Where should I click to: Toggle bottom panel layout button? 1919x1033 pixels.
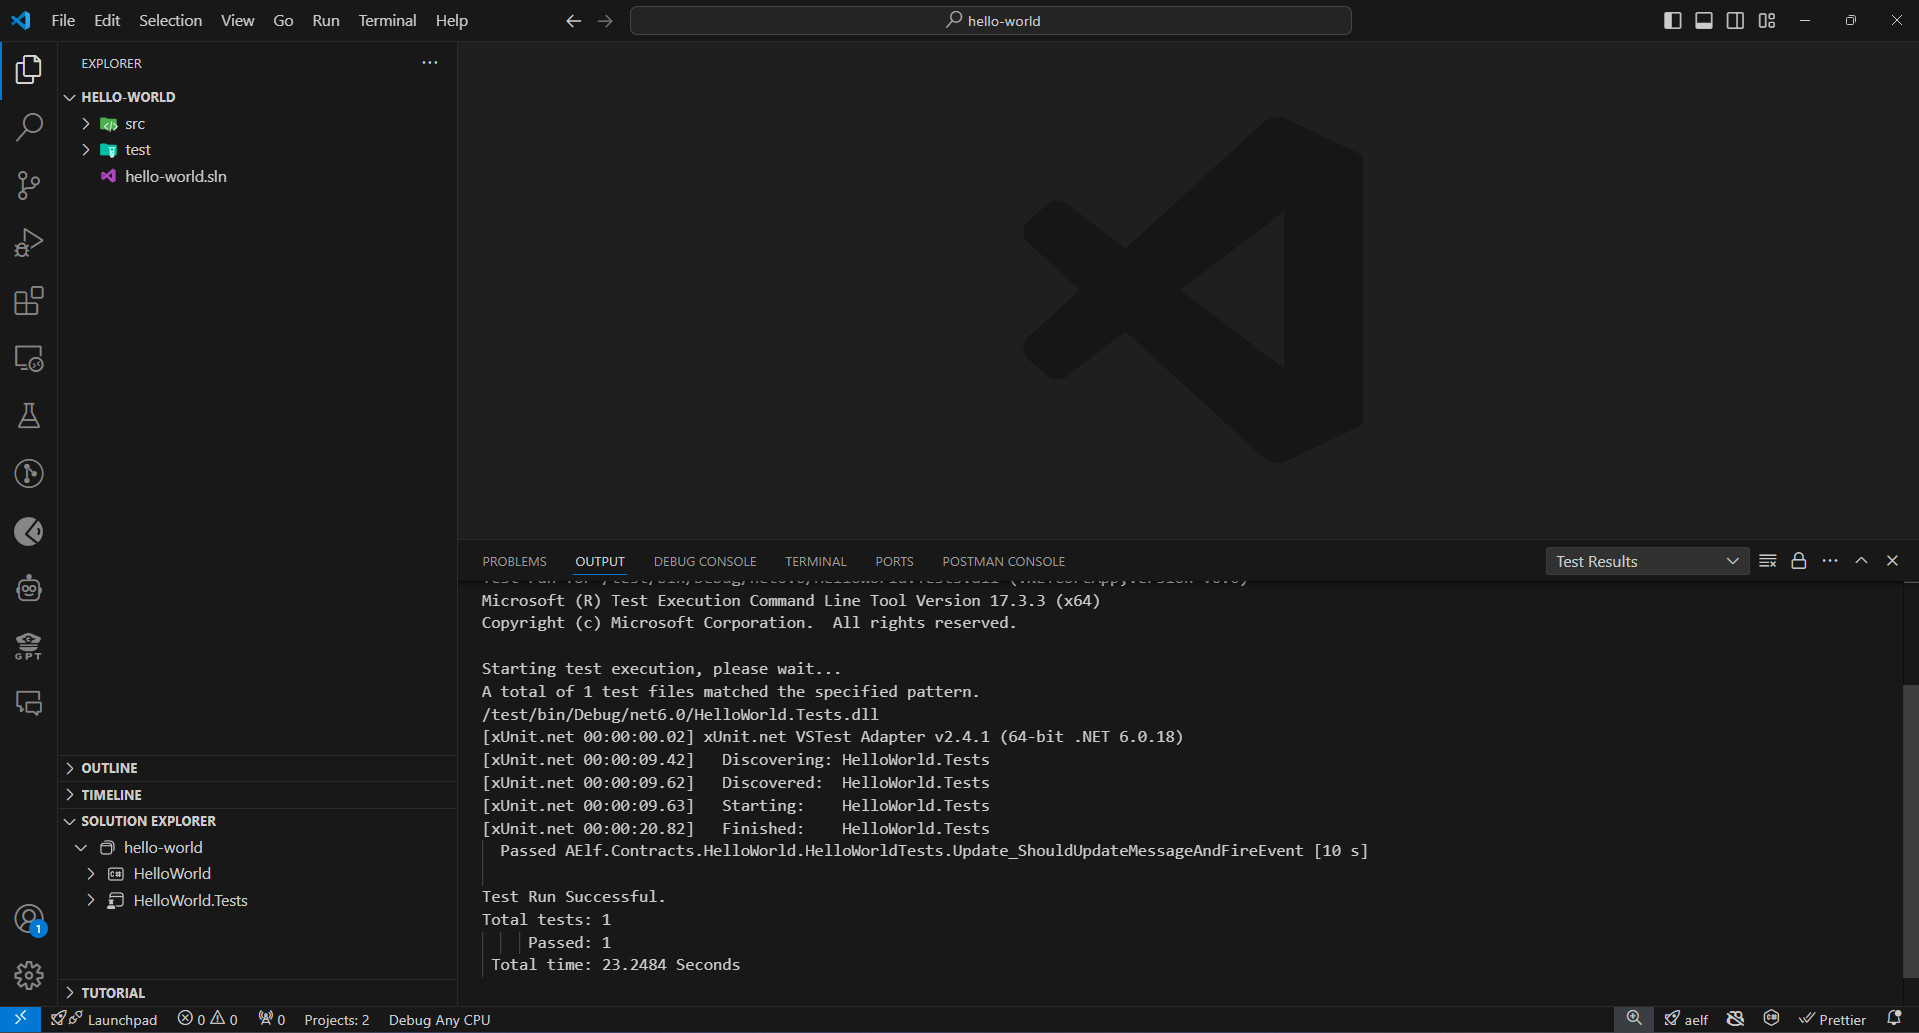point(1704,21)
